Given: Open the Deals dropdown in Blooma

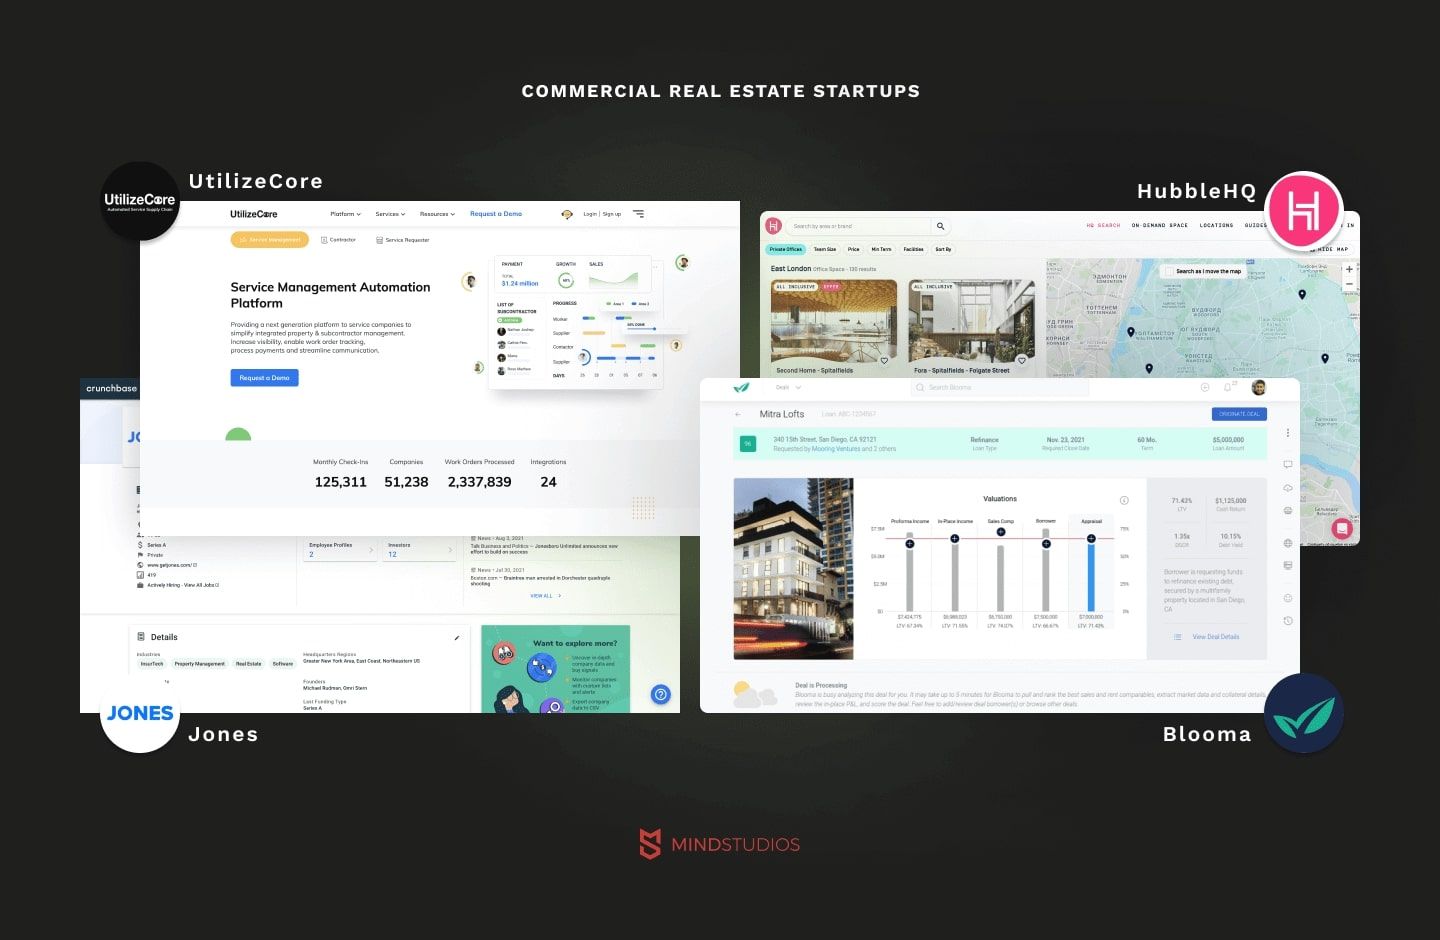Looking at the screenshot, I should point(789,388).
